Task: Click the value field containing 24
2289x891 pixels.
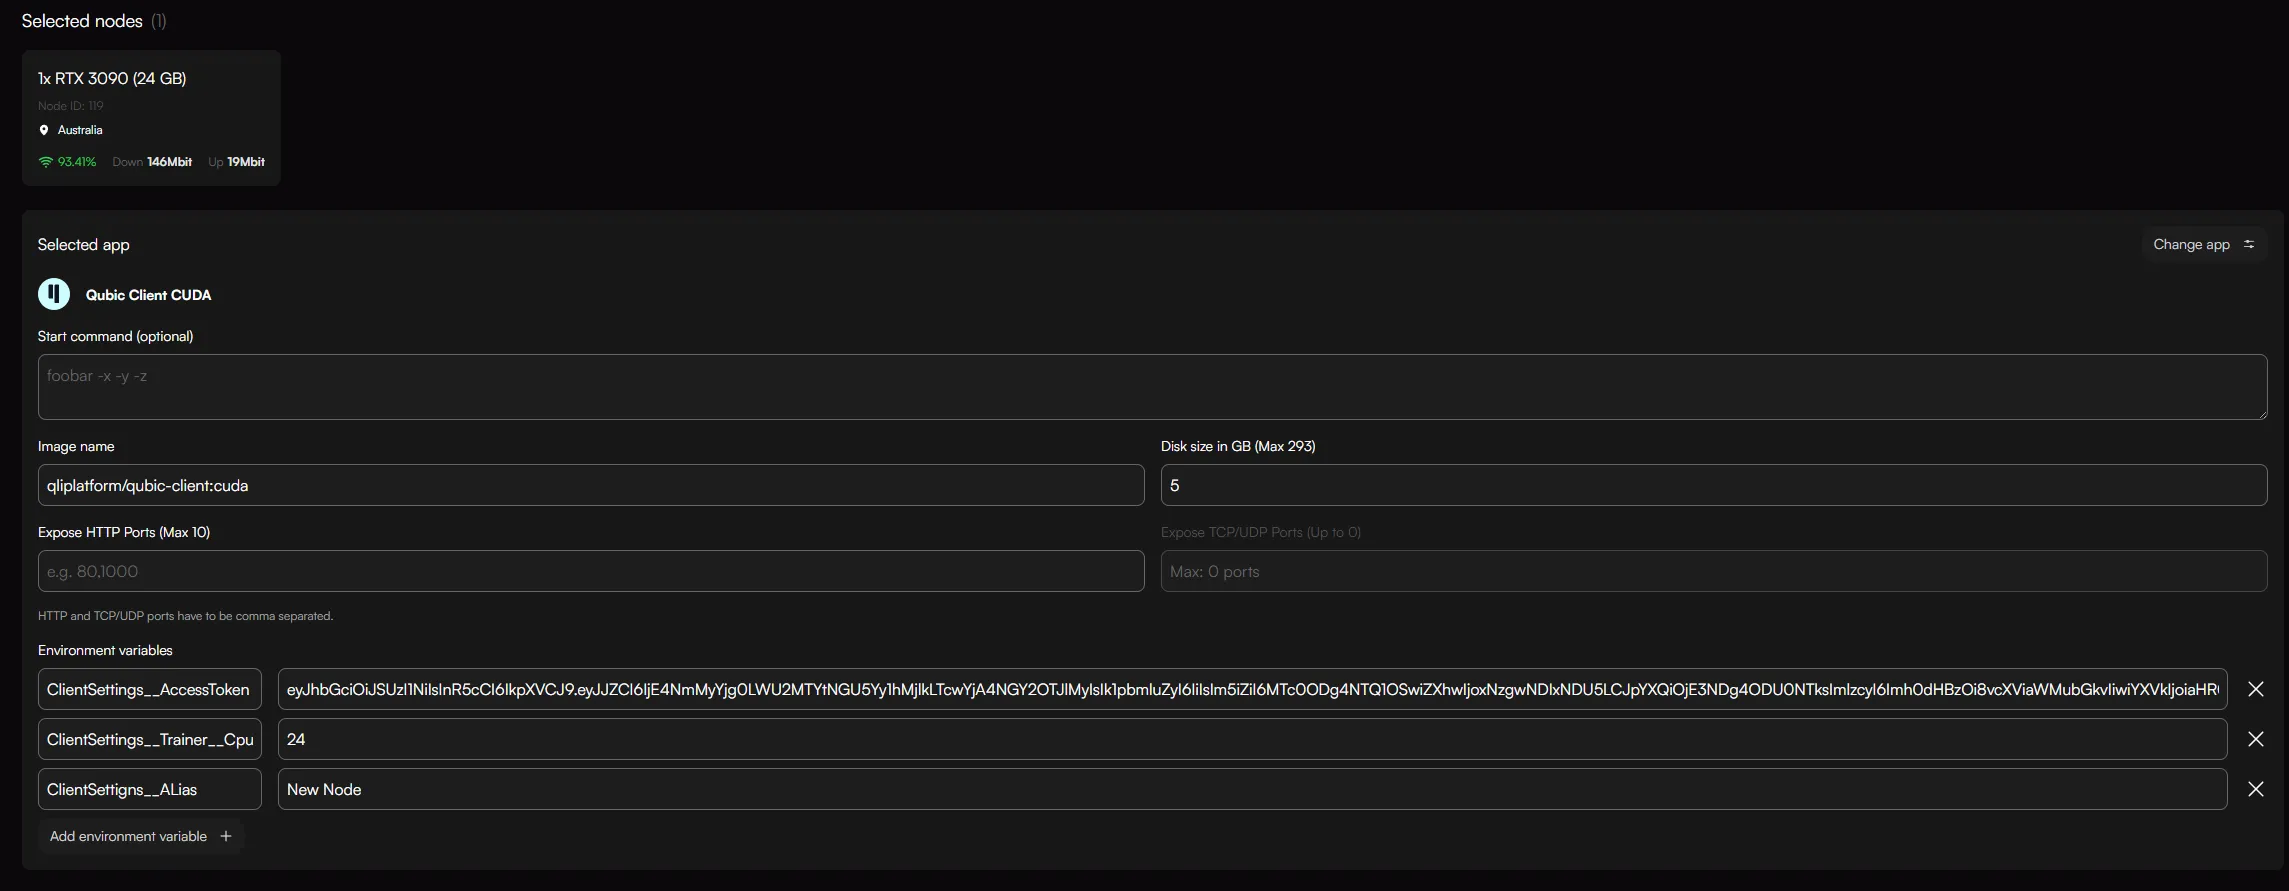Action: (x=1252, y=739)
